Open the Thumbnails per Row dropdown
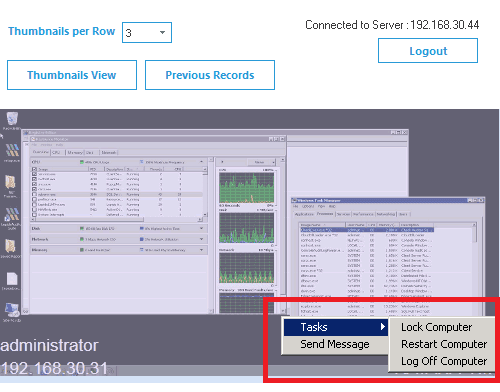The height and width of the screenshot is (392, 500). [x=147, y=32]
